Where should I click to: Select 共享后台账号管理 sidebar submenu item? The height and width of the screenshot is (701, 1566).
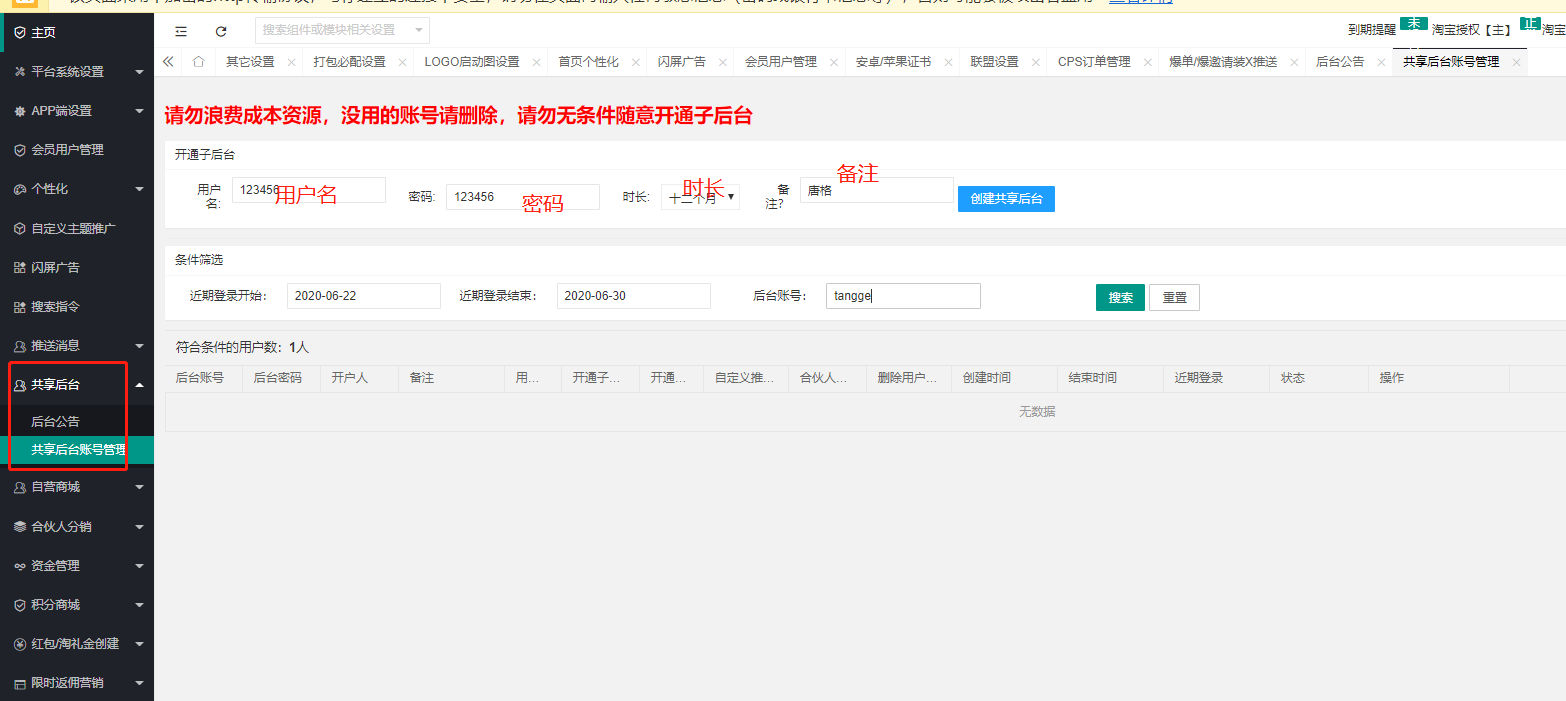click(x=77, y=450)
